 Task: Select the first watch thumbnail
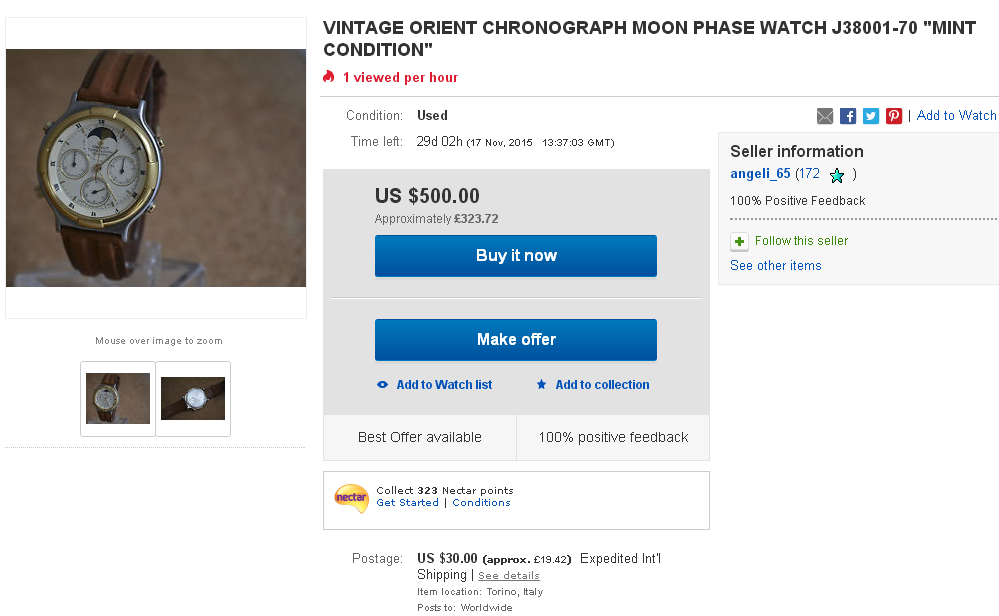118,398
